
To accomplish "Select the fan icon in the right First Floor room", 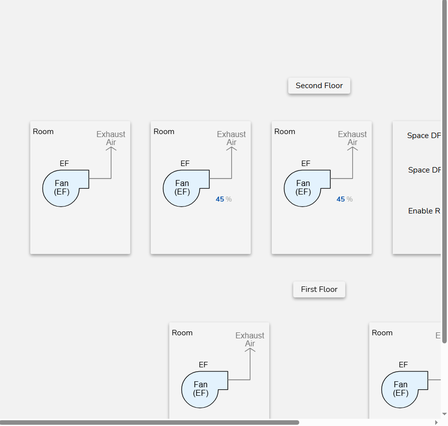I will (x=405, y=389).
